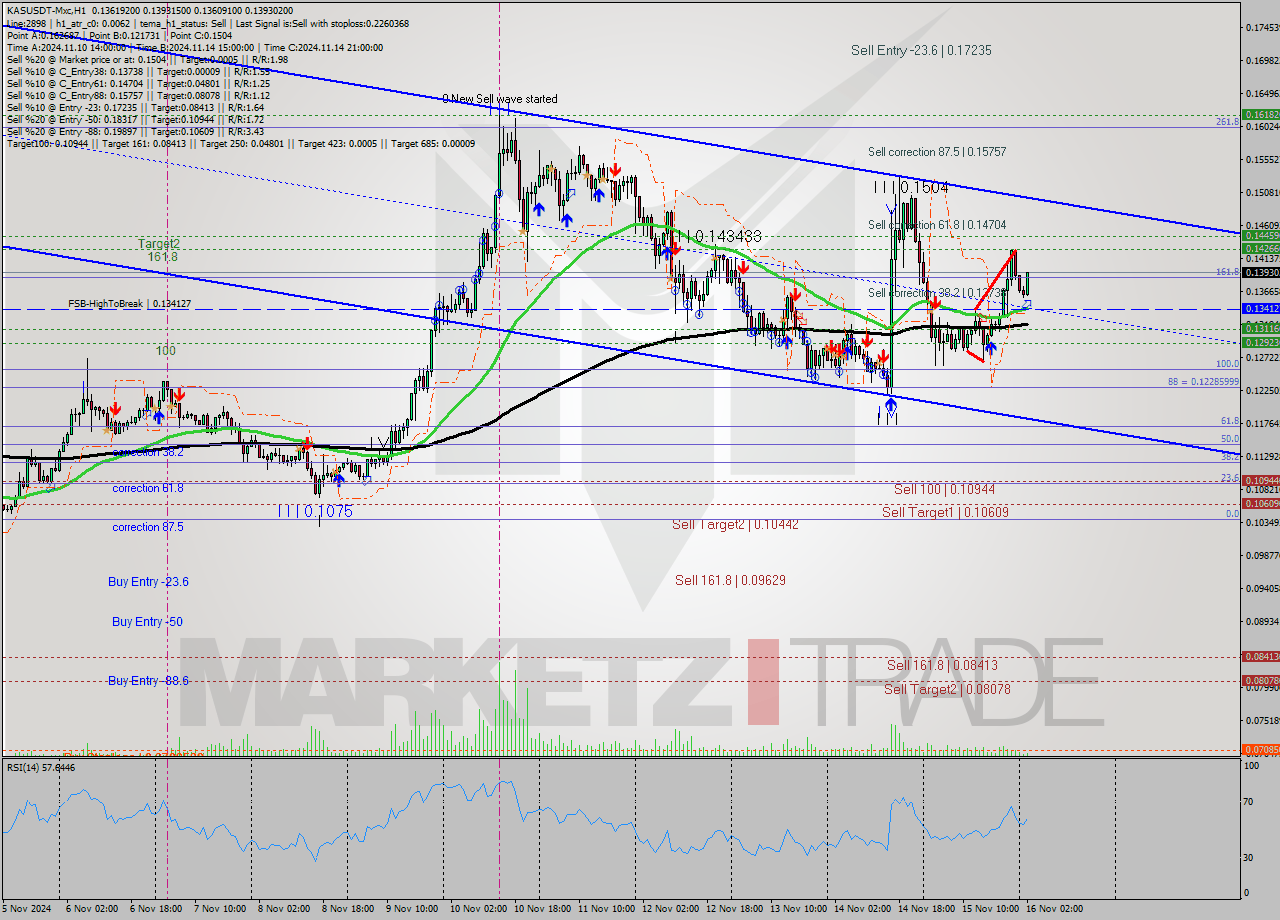Click the blue 'correction 61.8' label
Image resolution: width=1280 pixels, height=920 pixels.
click(x=147, y=488)
